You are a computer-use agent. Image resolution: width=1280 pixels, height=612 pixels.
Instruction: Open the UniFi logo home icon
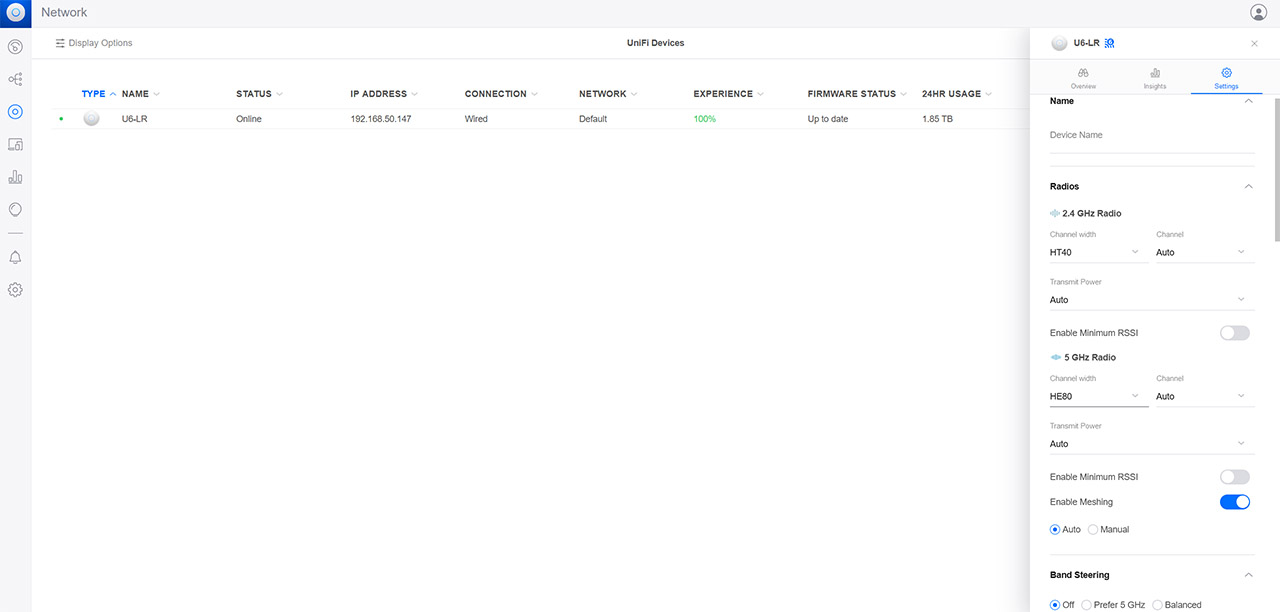click(x=15, y=13)
